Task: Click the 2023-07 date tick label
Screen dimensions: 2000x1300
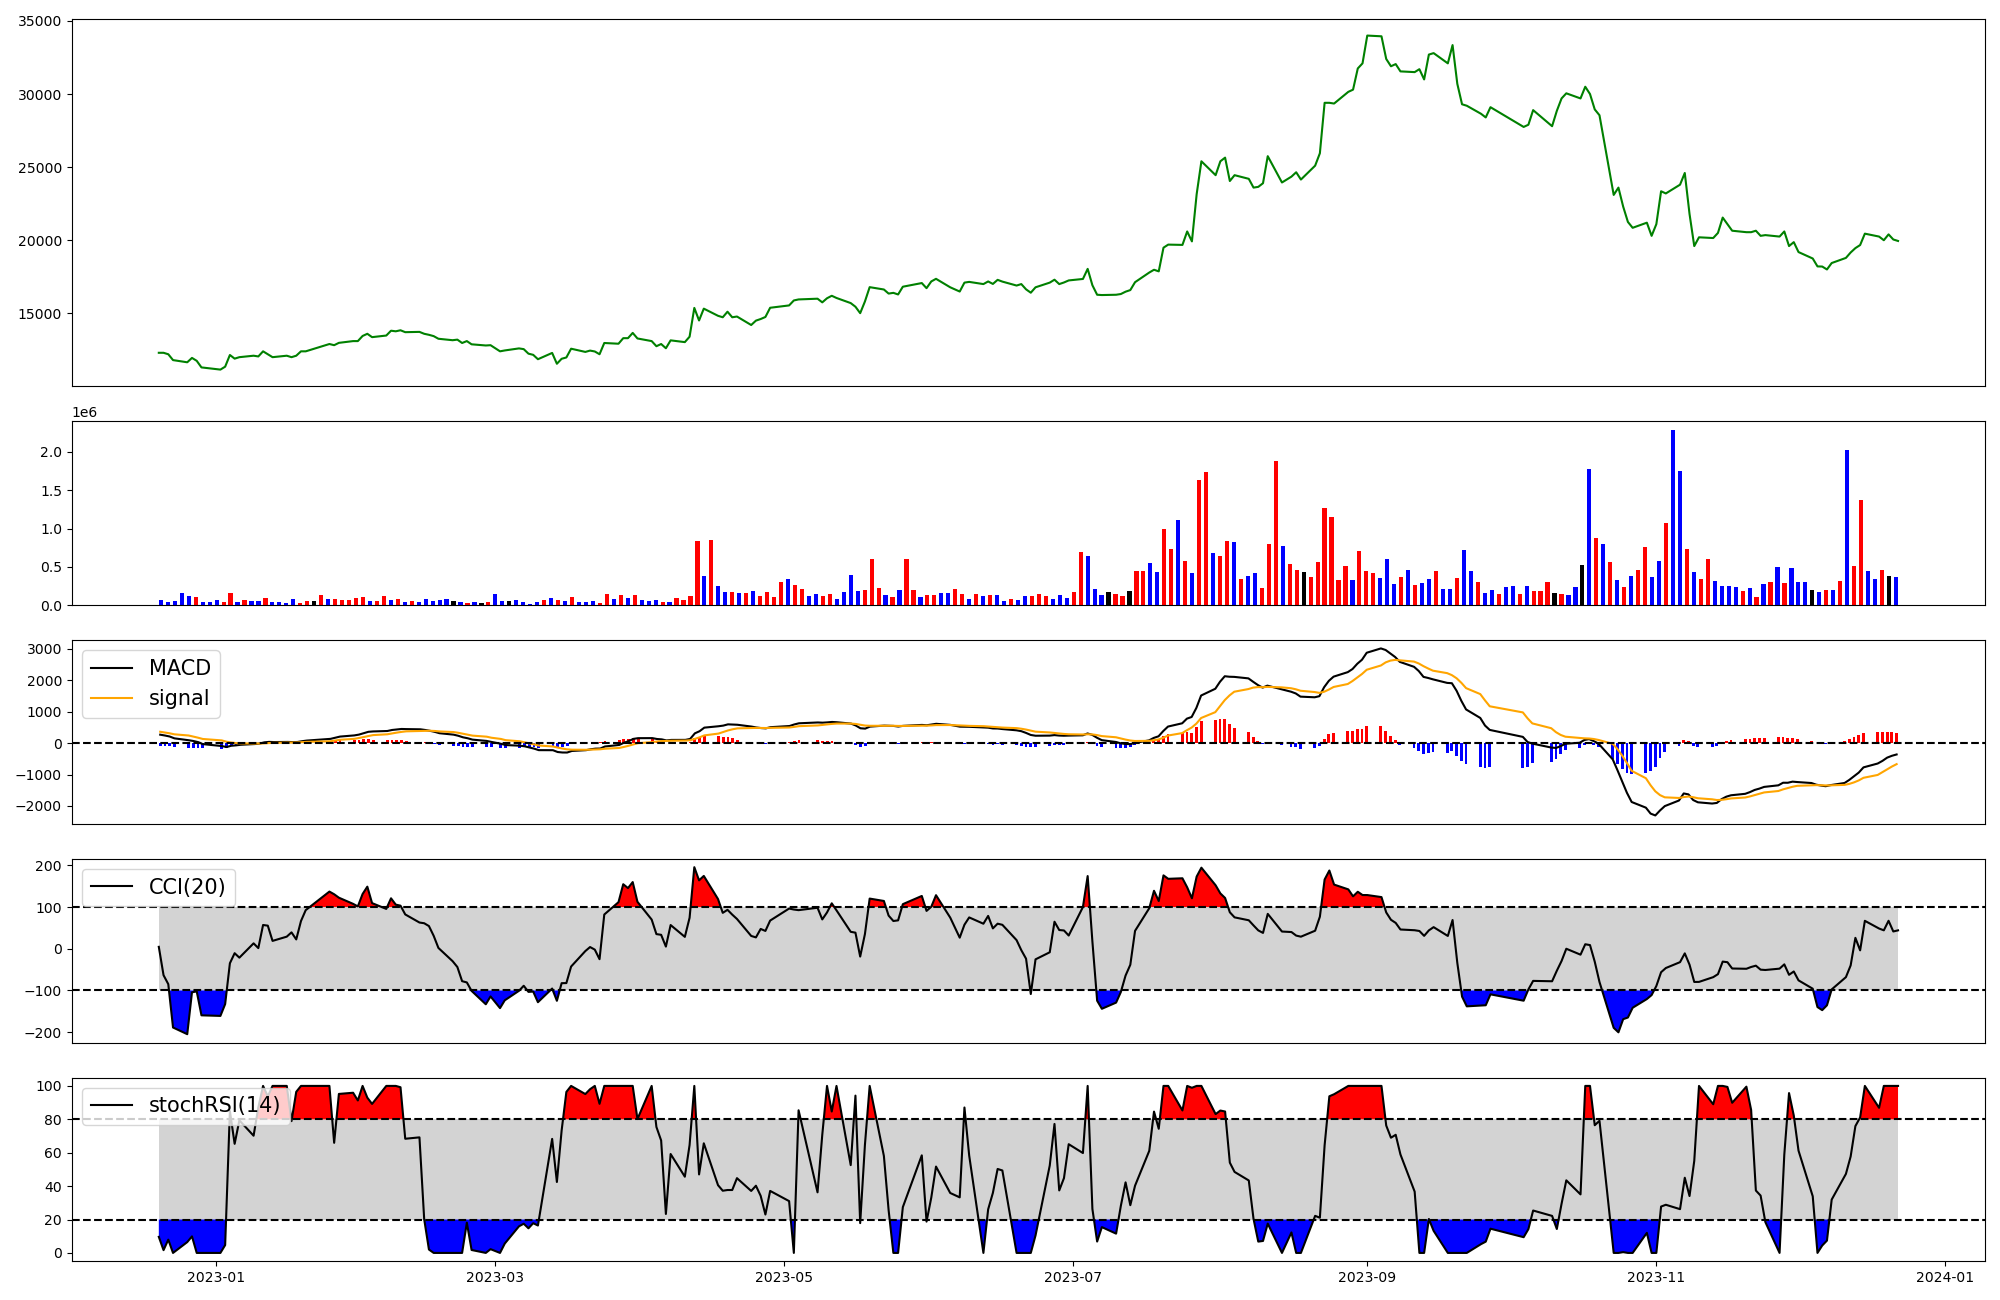Action: (1073, 1277)
